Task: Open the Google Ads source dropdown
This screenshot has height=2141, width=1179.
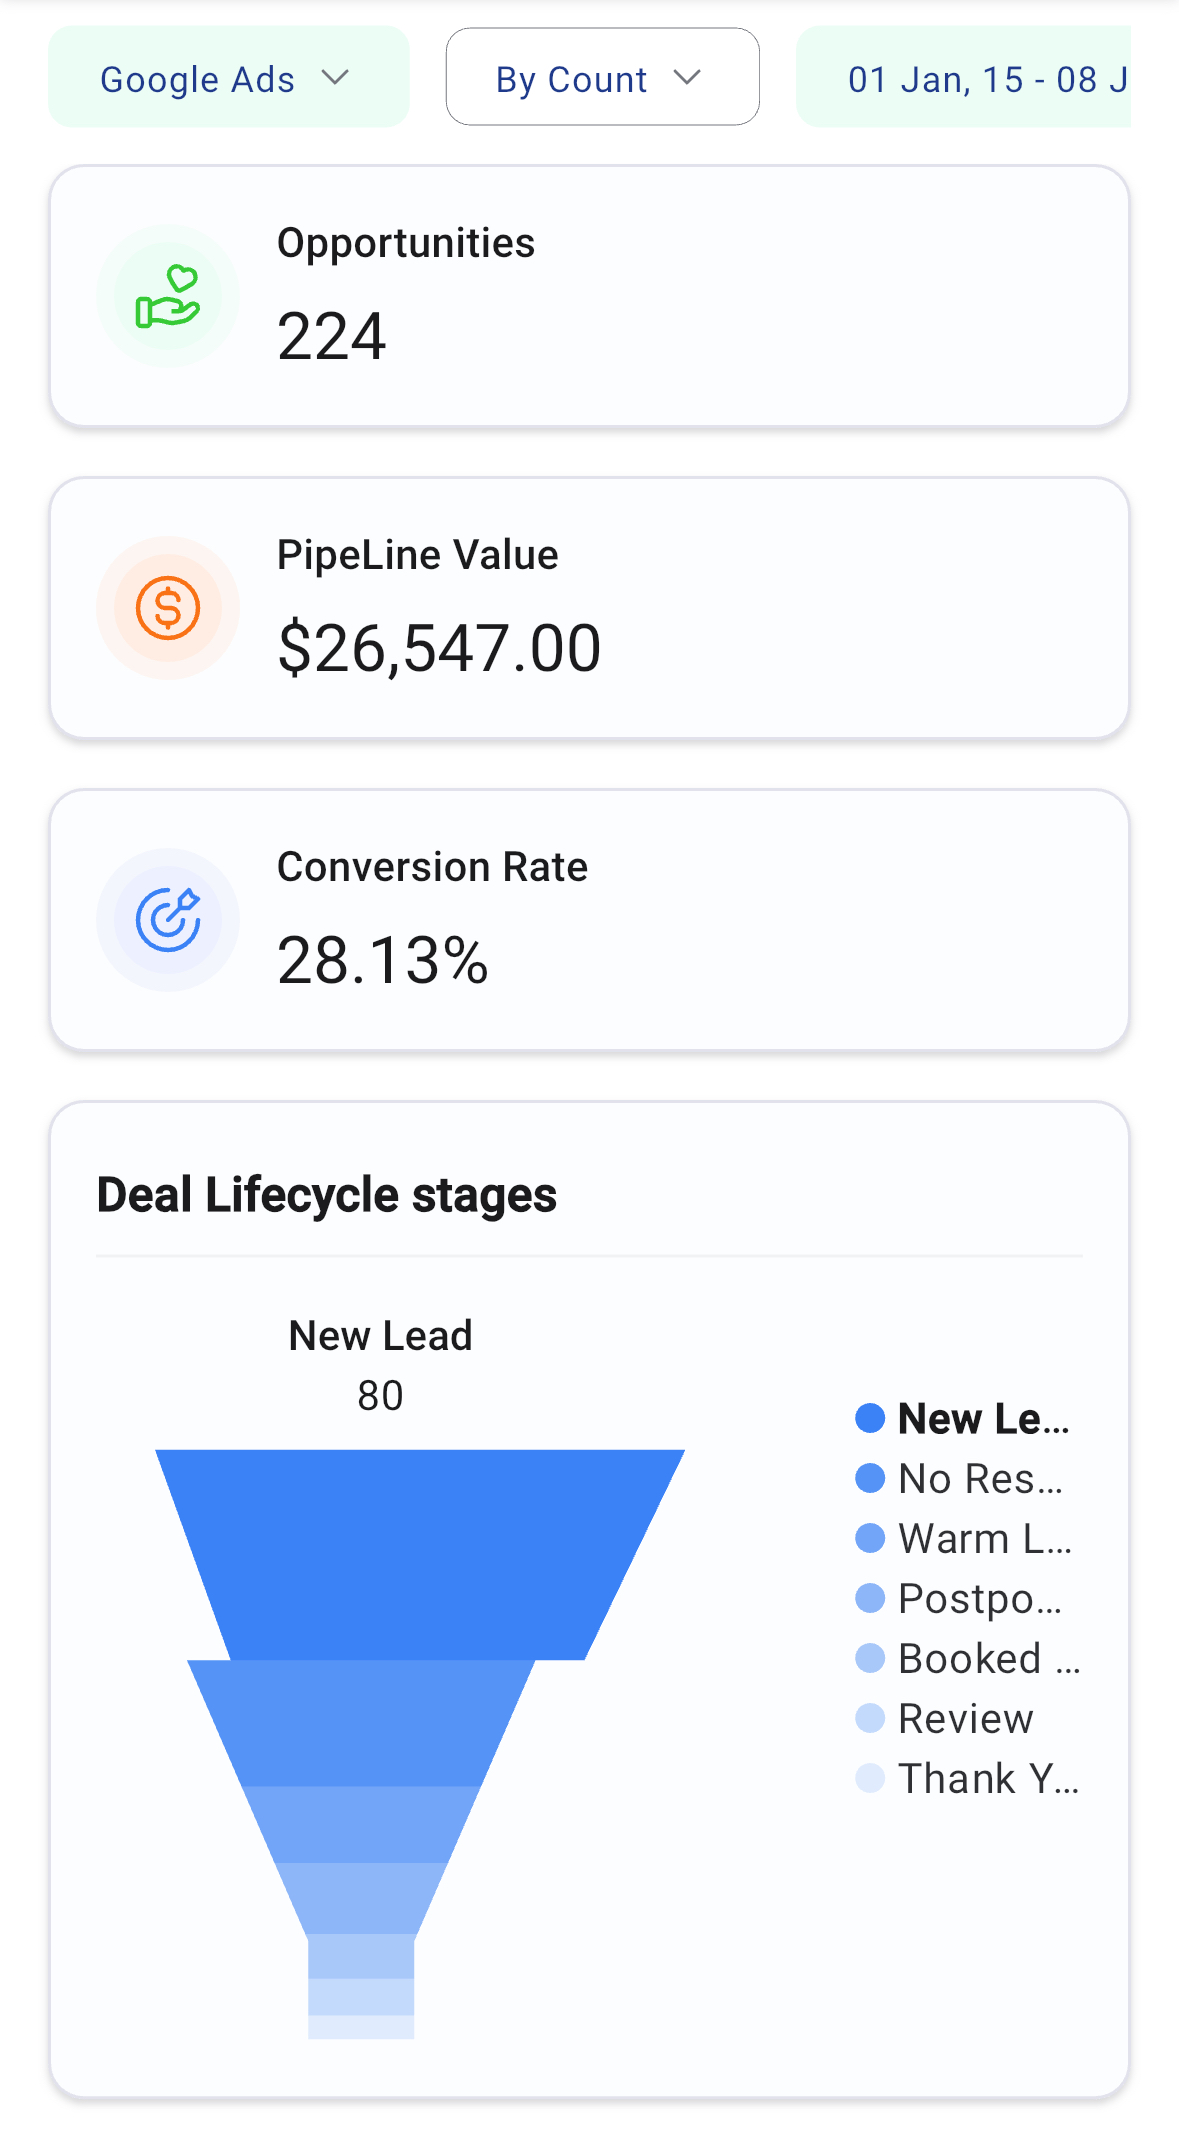Action: point(228,78)
